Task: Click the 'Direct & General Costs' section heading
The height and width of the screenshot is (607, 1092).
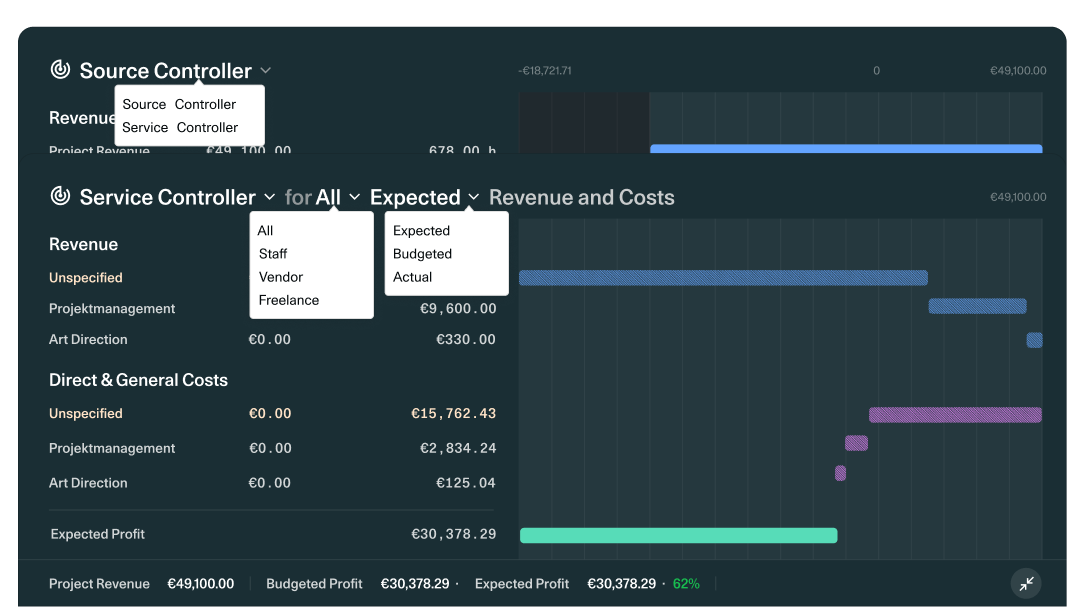Action: [x=138, y=380]
